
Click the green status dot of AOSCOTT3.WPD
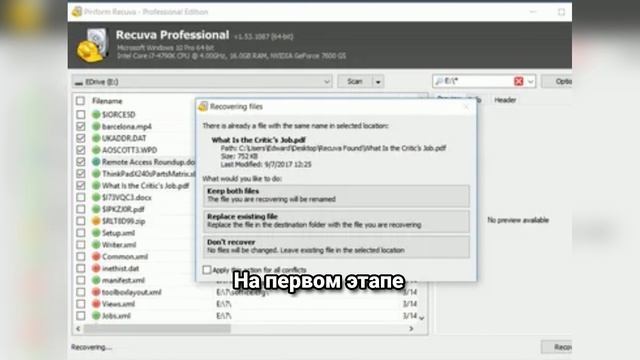click(x=96, y=150)
